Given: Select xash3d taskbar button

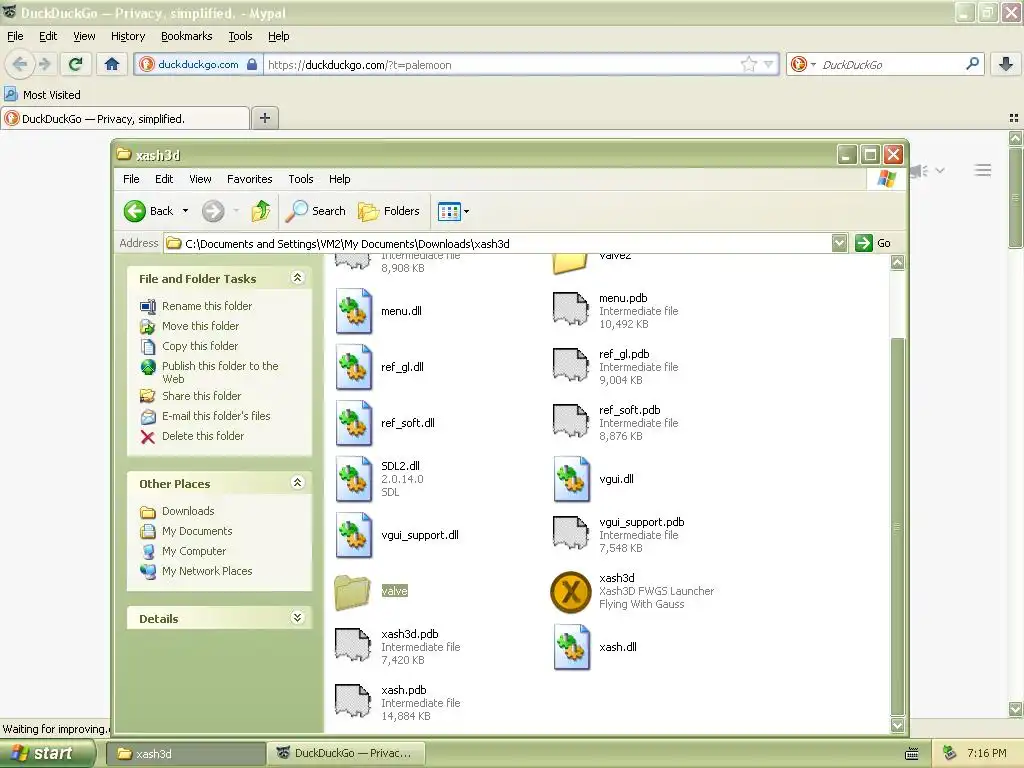Looking at the screenshot, I should 186,754.
